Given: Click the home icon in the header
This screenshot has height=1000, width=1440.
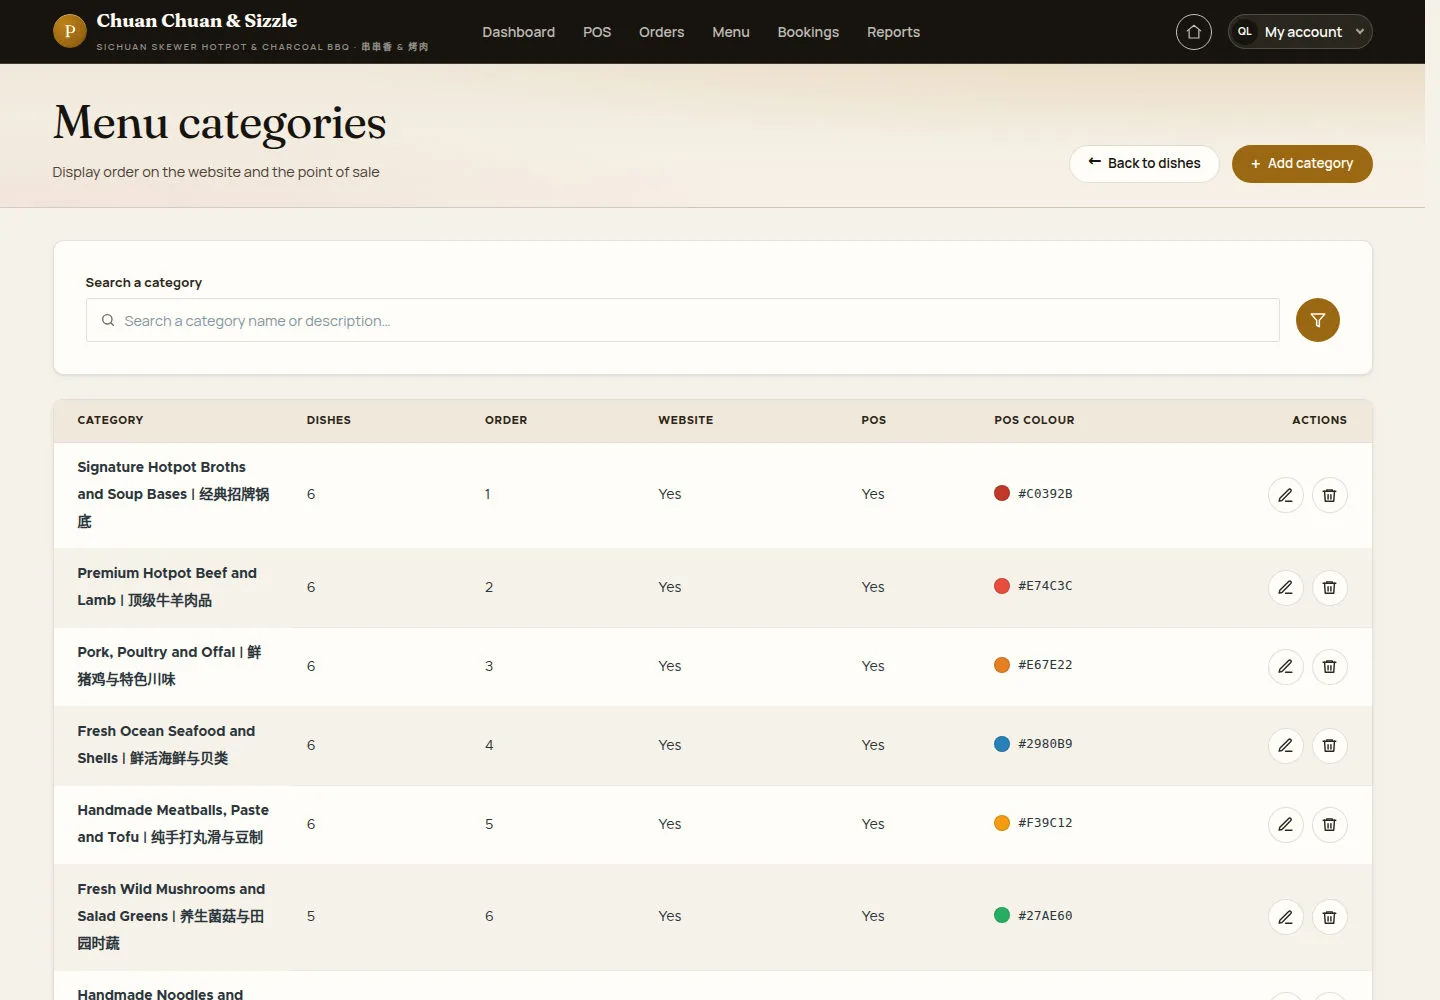Looking at the screenshot, I should click(x=1193, y=32).
